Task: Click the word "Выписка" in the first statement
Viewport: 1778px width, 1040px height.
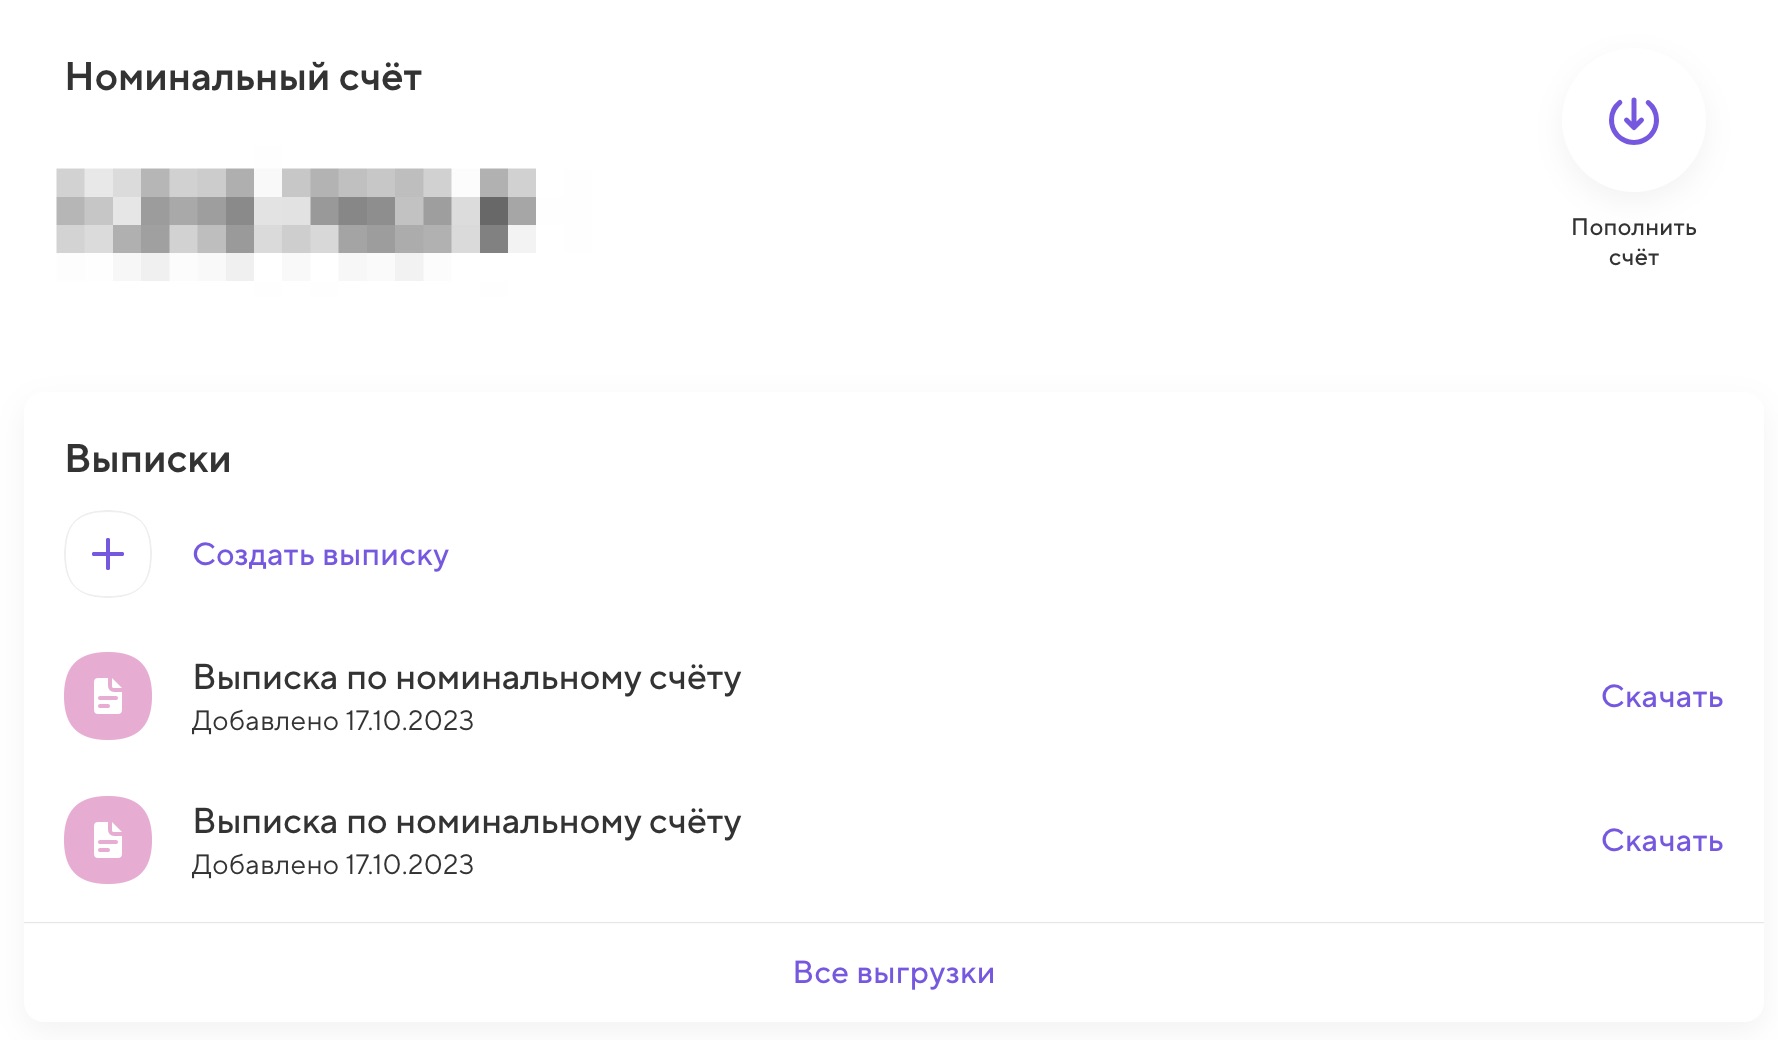Action: [x=265, y=678]
